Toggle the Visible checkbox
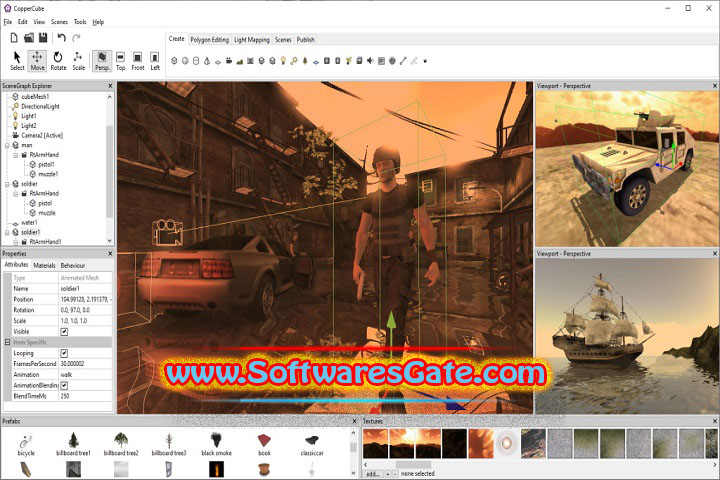The height and width of the screenshot is (480, 720). tap(64, 332)
